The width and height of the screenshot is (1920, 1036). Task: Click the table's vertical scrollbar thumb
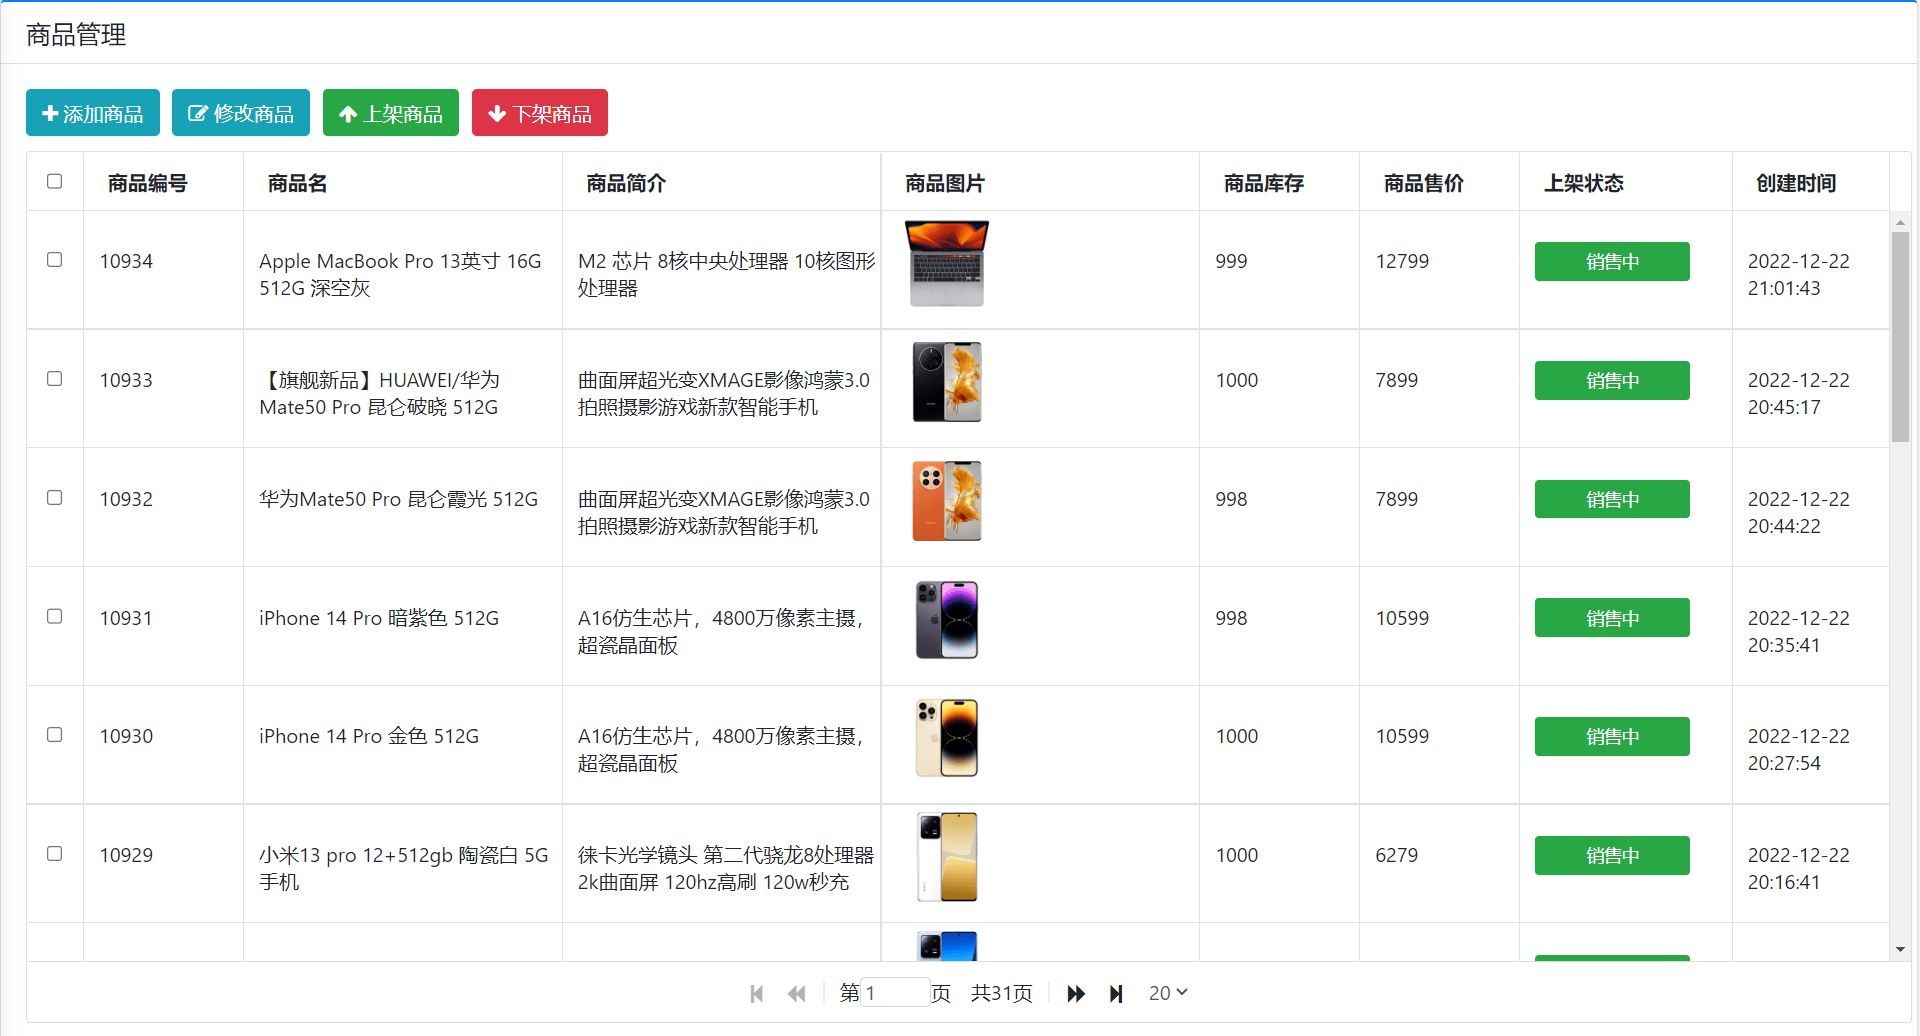1900,336
